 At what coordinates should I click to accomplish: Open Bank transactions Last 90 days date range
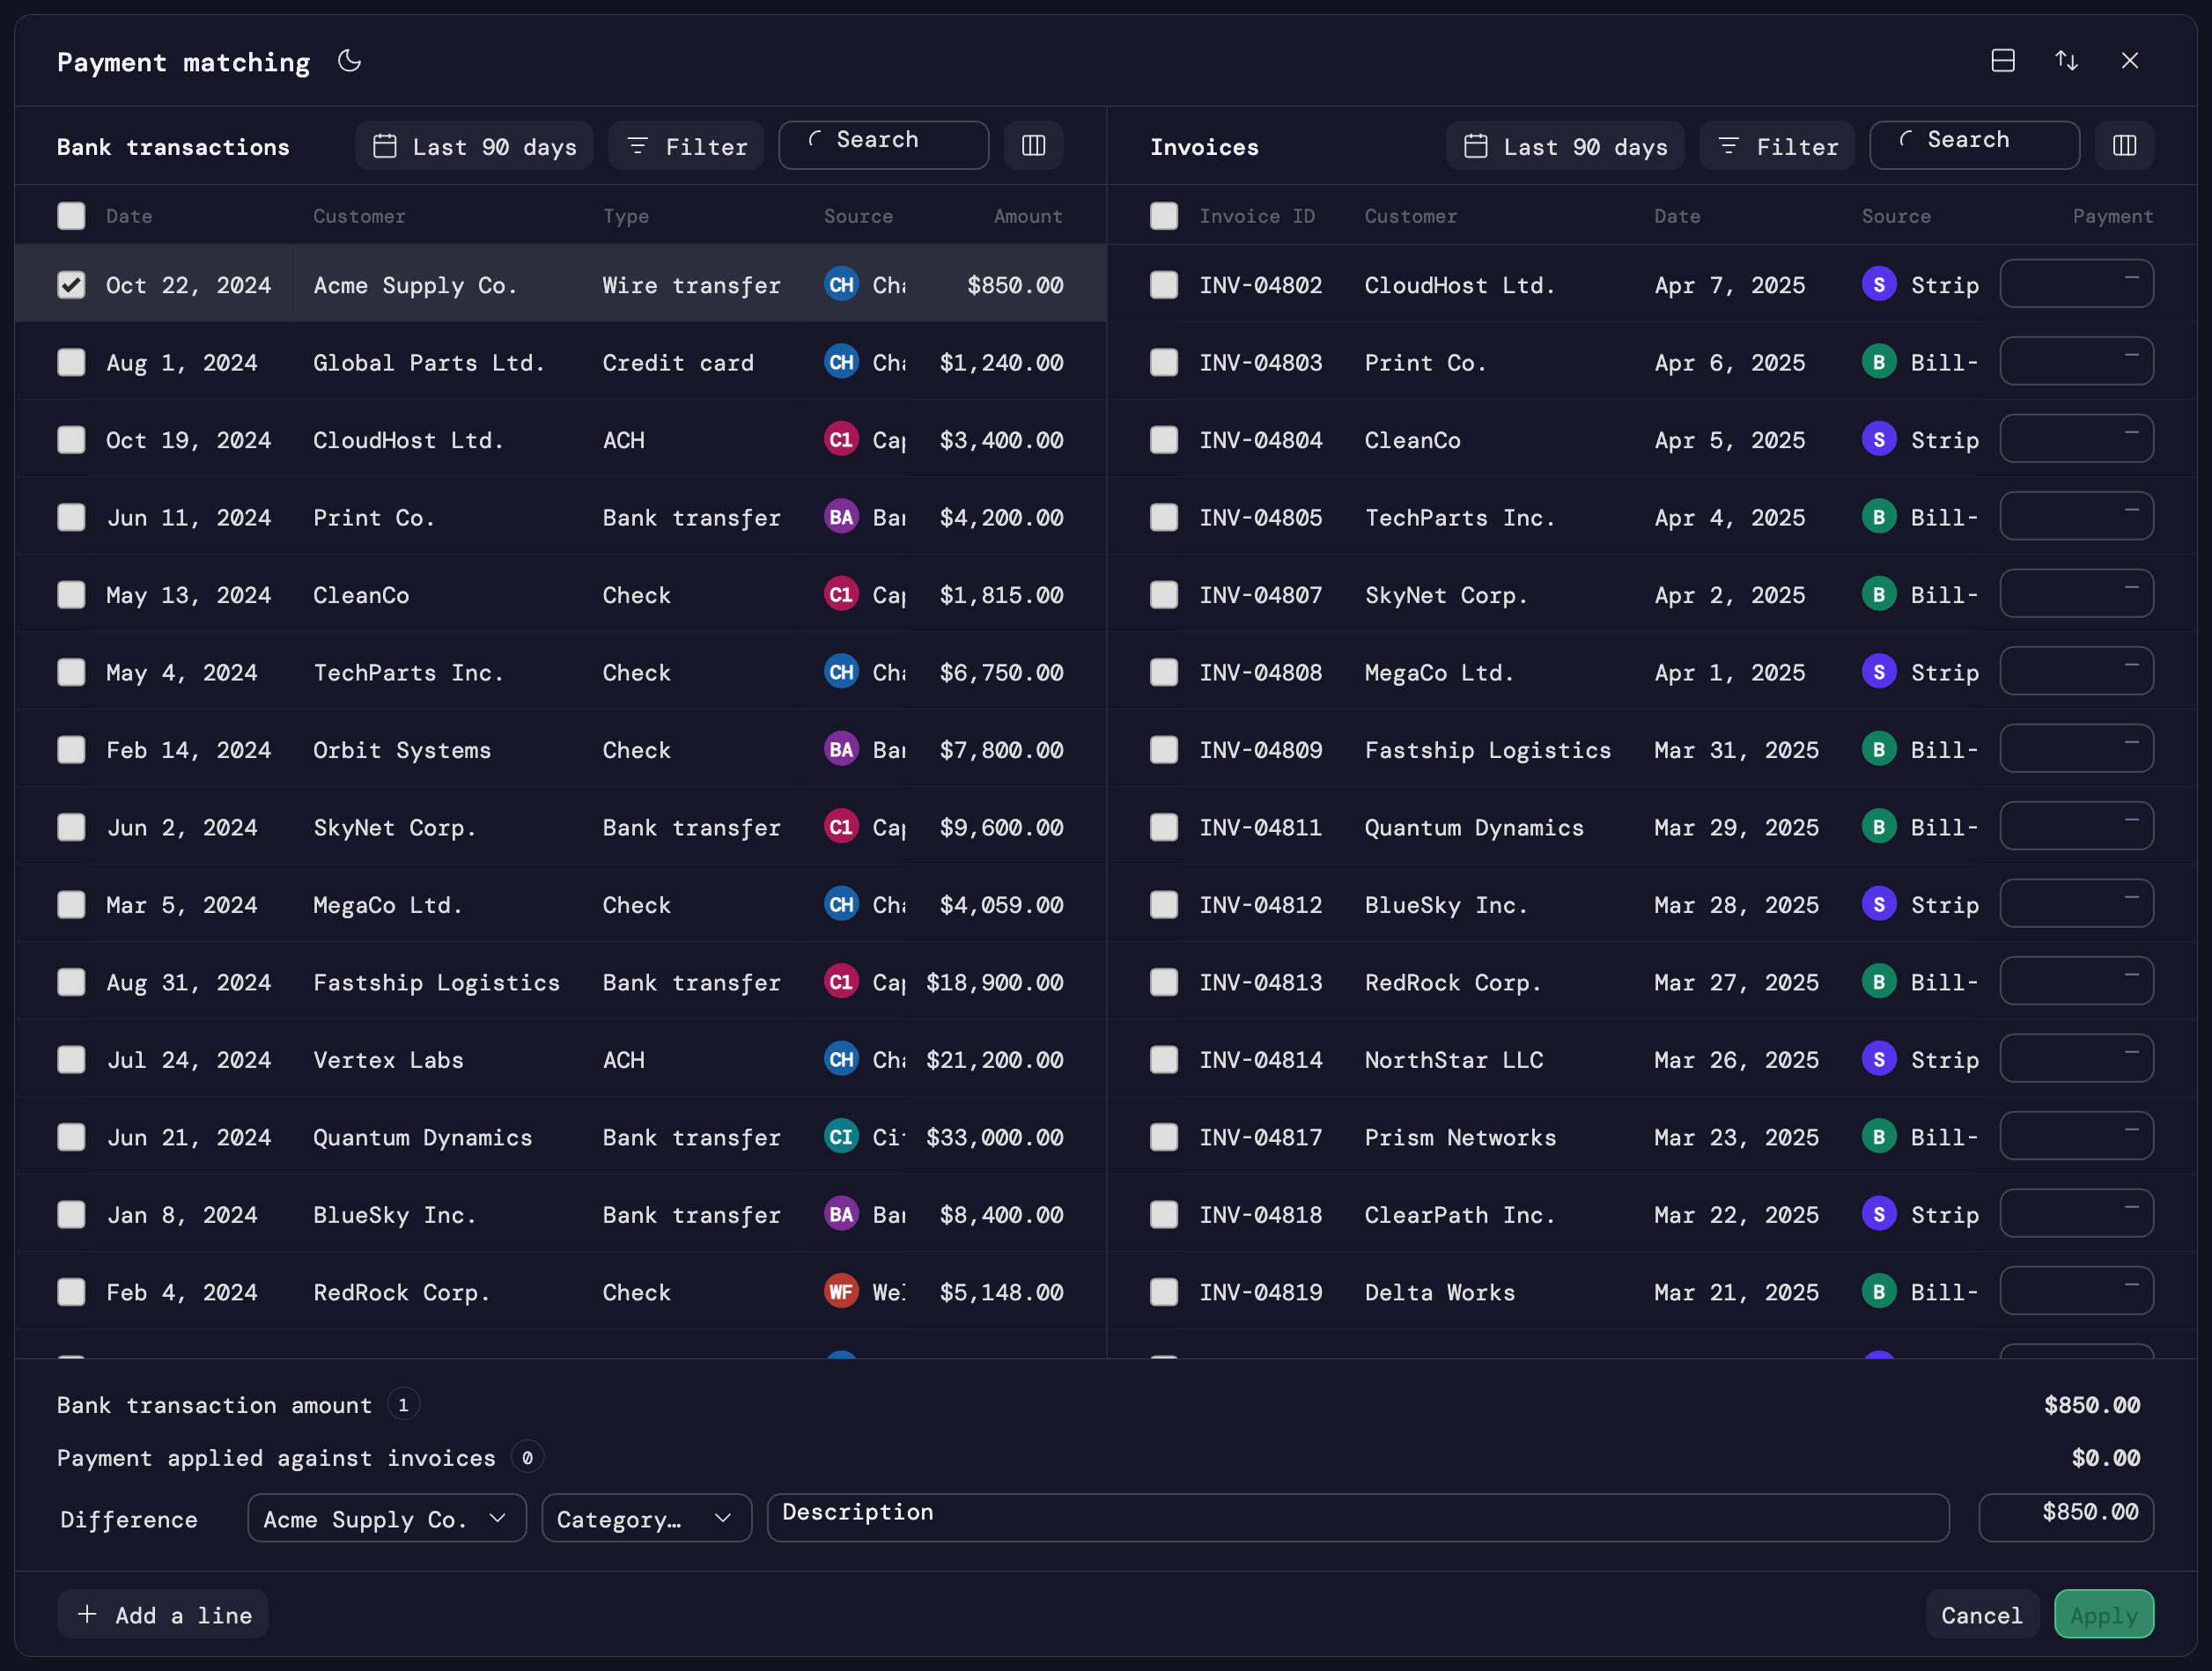click(x=474, y=146)
